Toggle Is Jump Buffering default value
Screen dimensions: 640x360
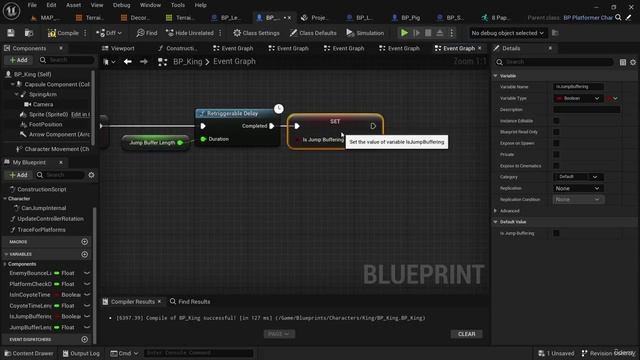pyautogui.click(x=556, y=233)
